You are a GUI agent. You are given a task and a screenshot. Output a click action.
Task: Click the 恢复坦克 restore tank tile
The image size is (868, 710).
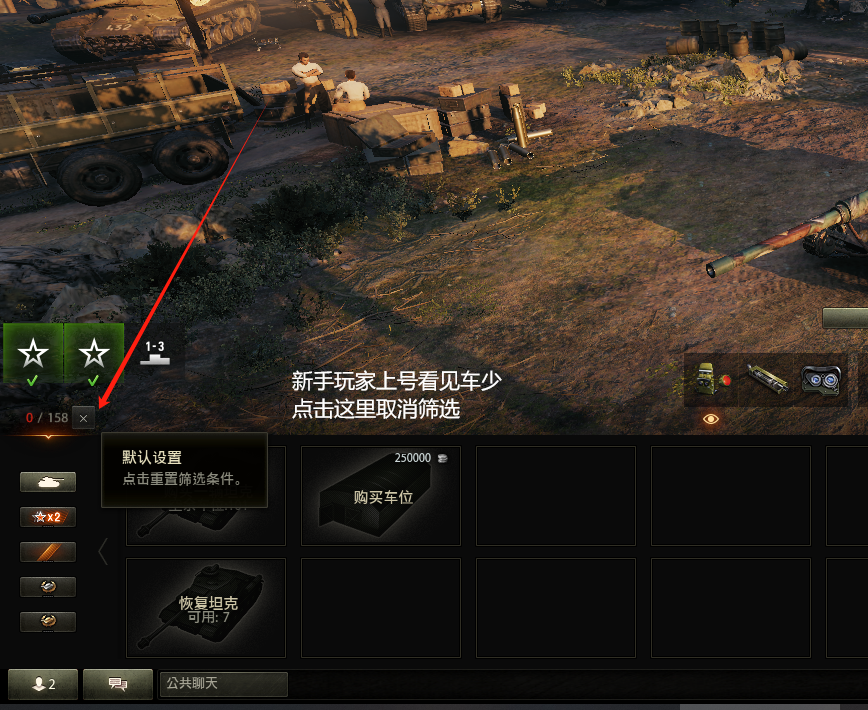tap(206, 608)
